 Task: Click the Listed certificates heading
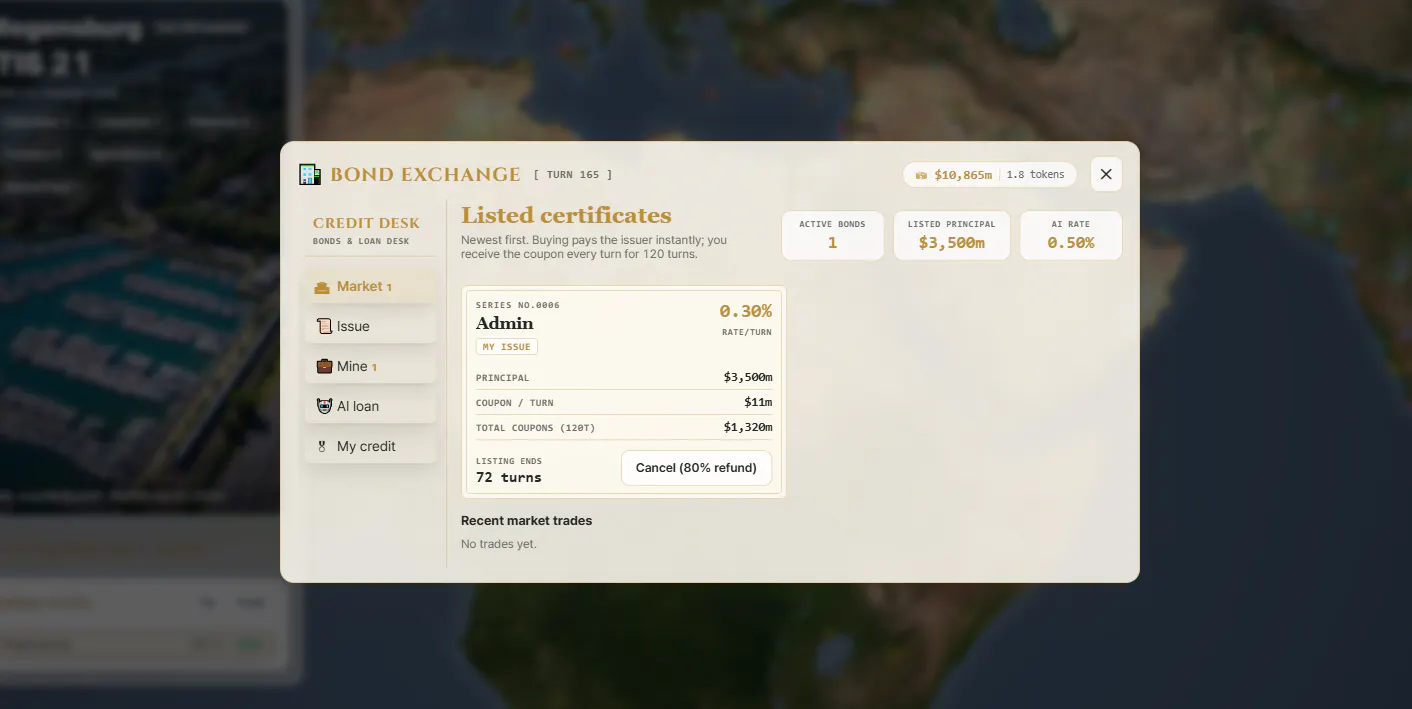[566, 215]
